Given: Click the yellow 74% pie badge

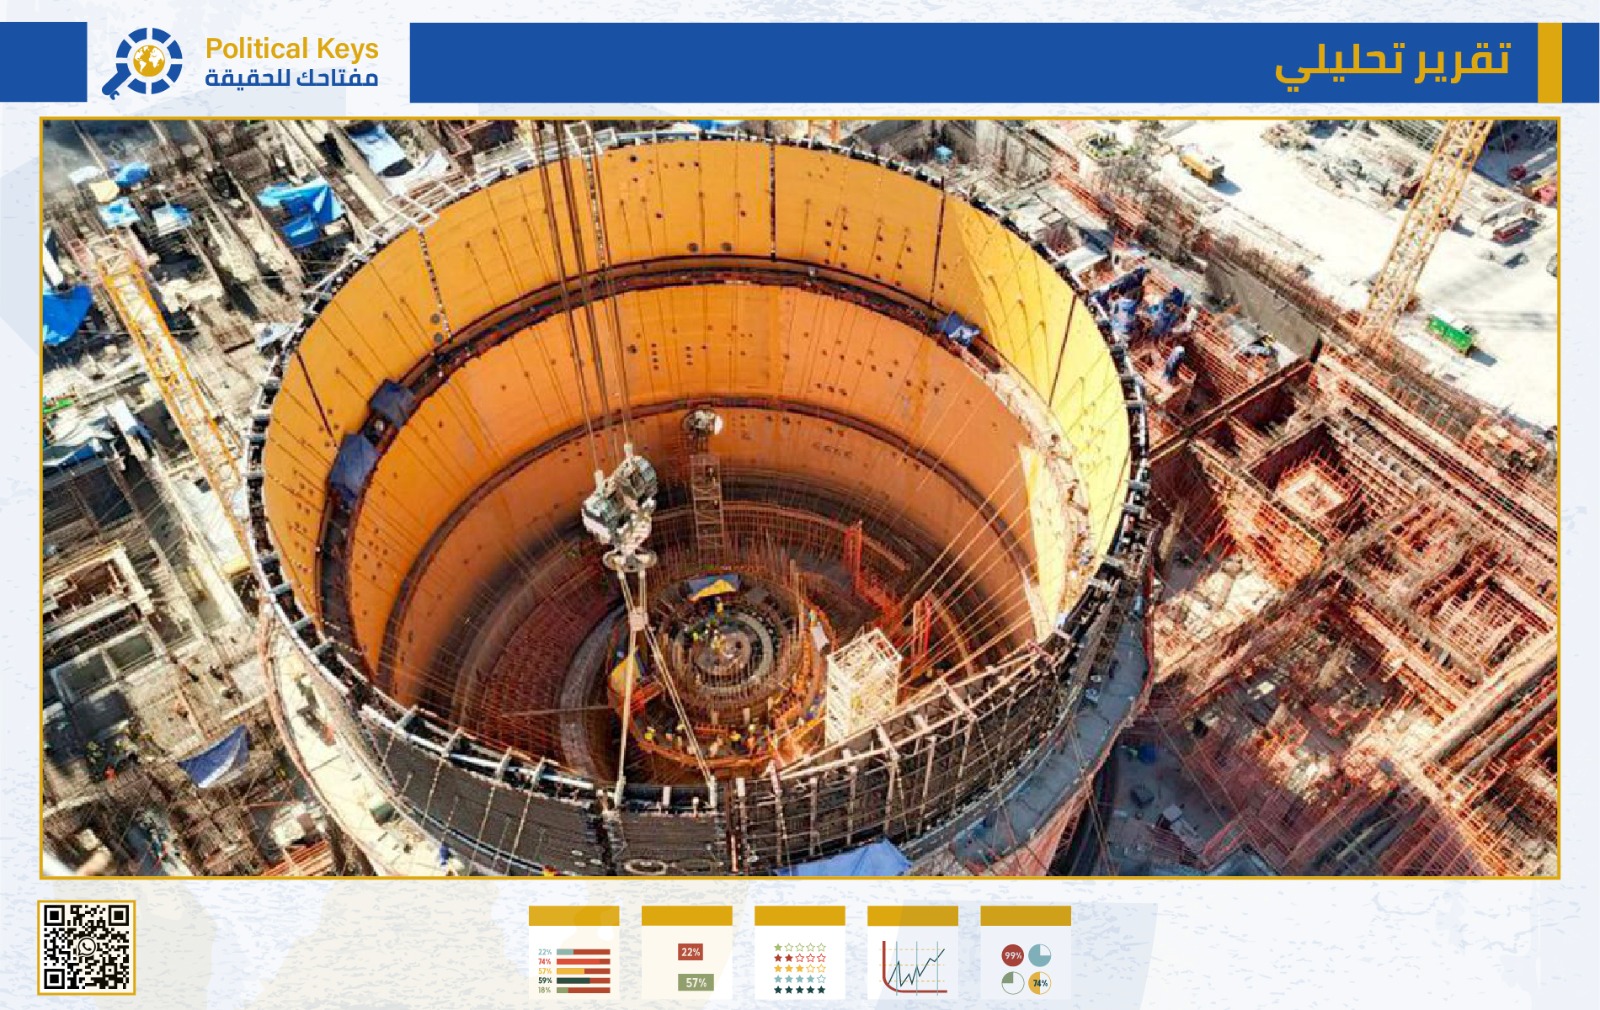Looking at the screenshot, I should (x=1040, y=982).
